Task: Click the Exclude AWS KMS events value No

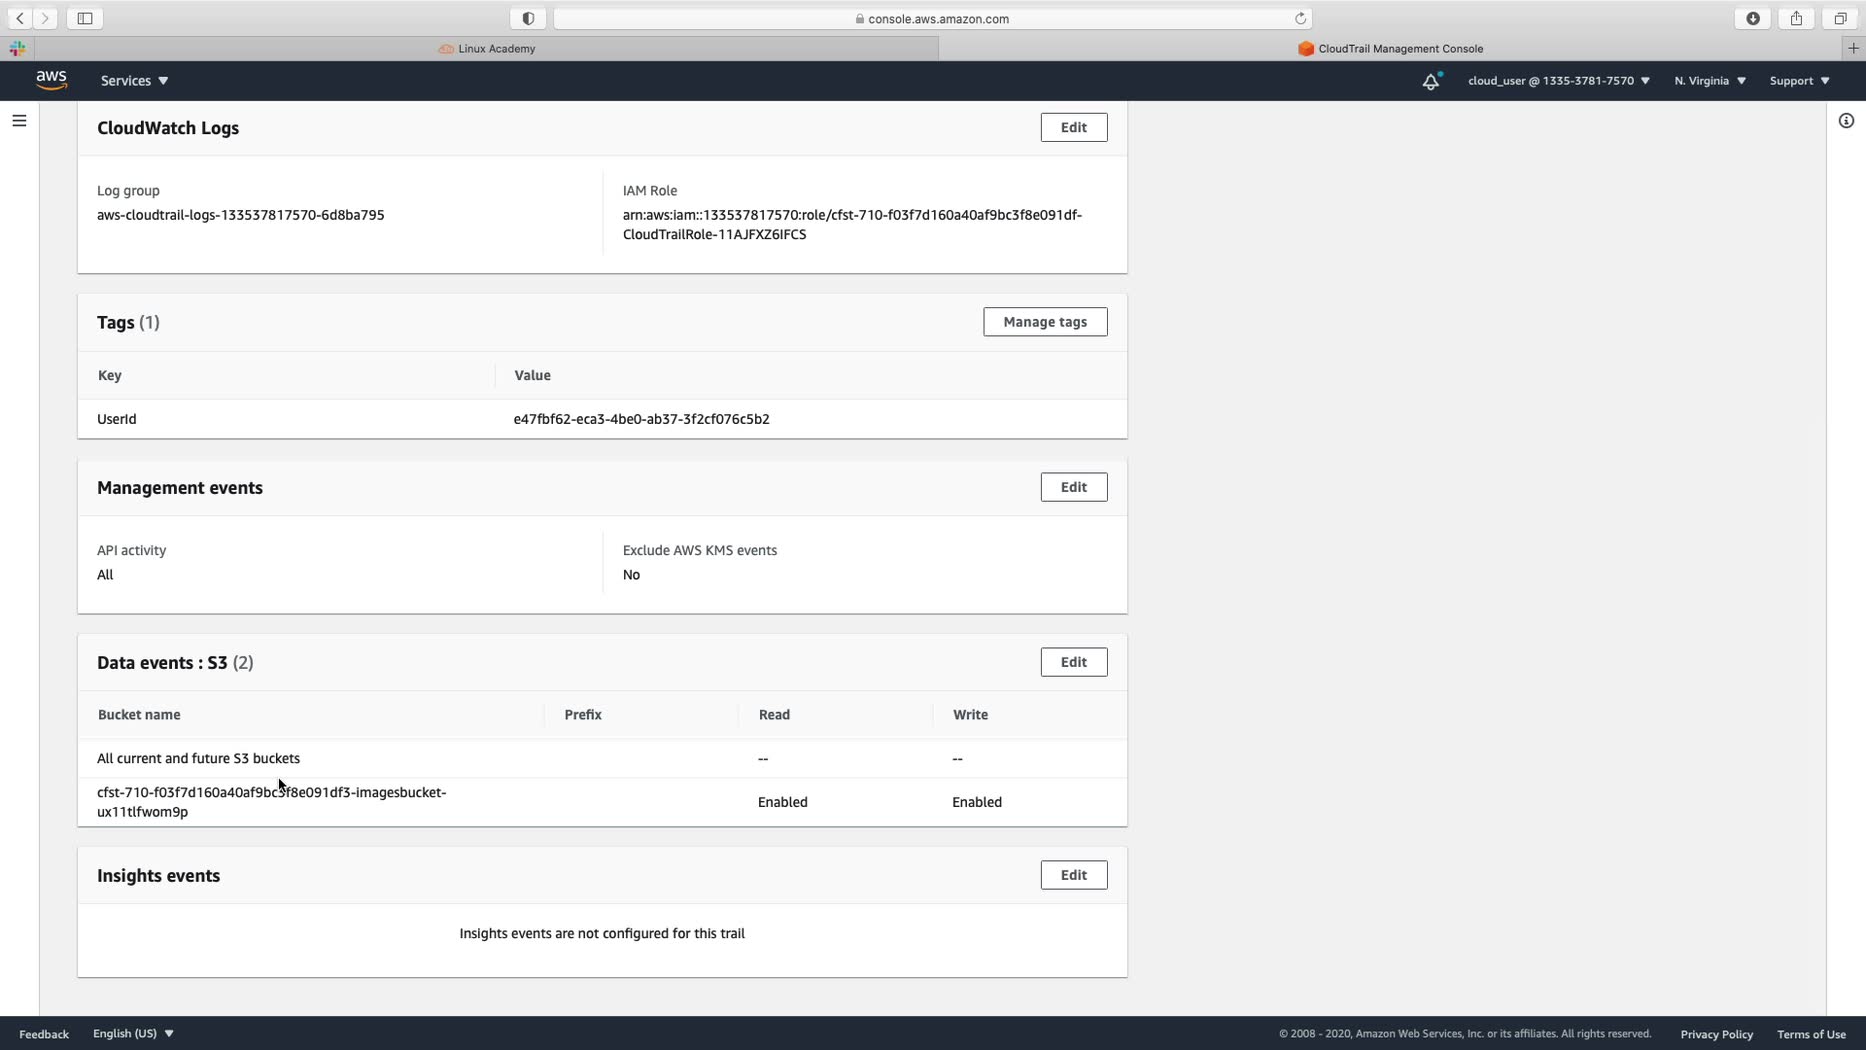Action: pyautogui.click(x=632, y=575)
